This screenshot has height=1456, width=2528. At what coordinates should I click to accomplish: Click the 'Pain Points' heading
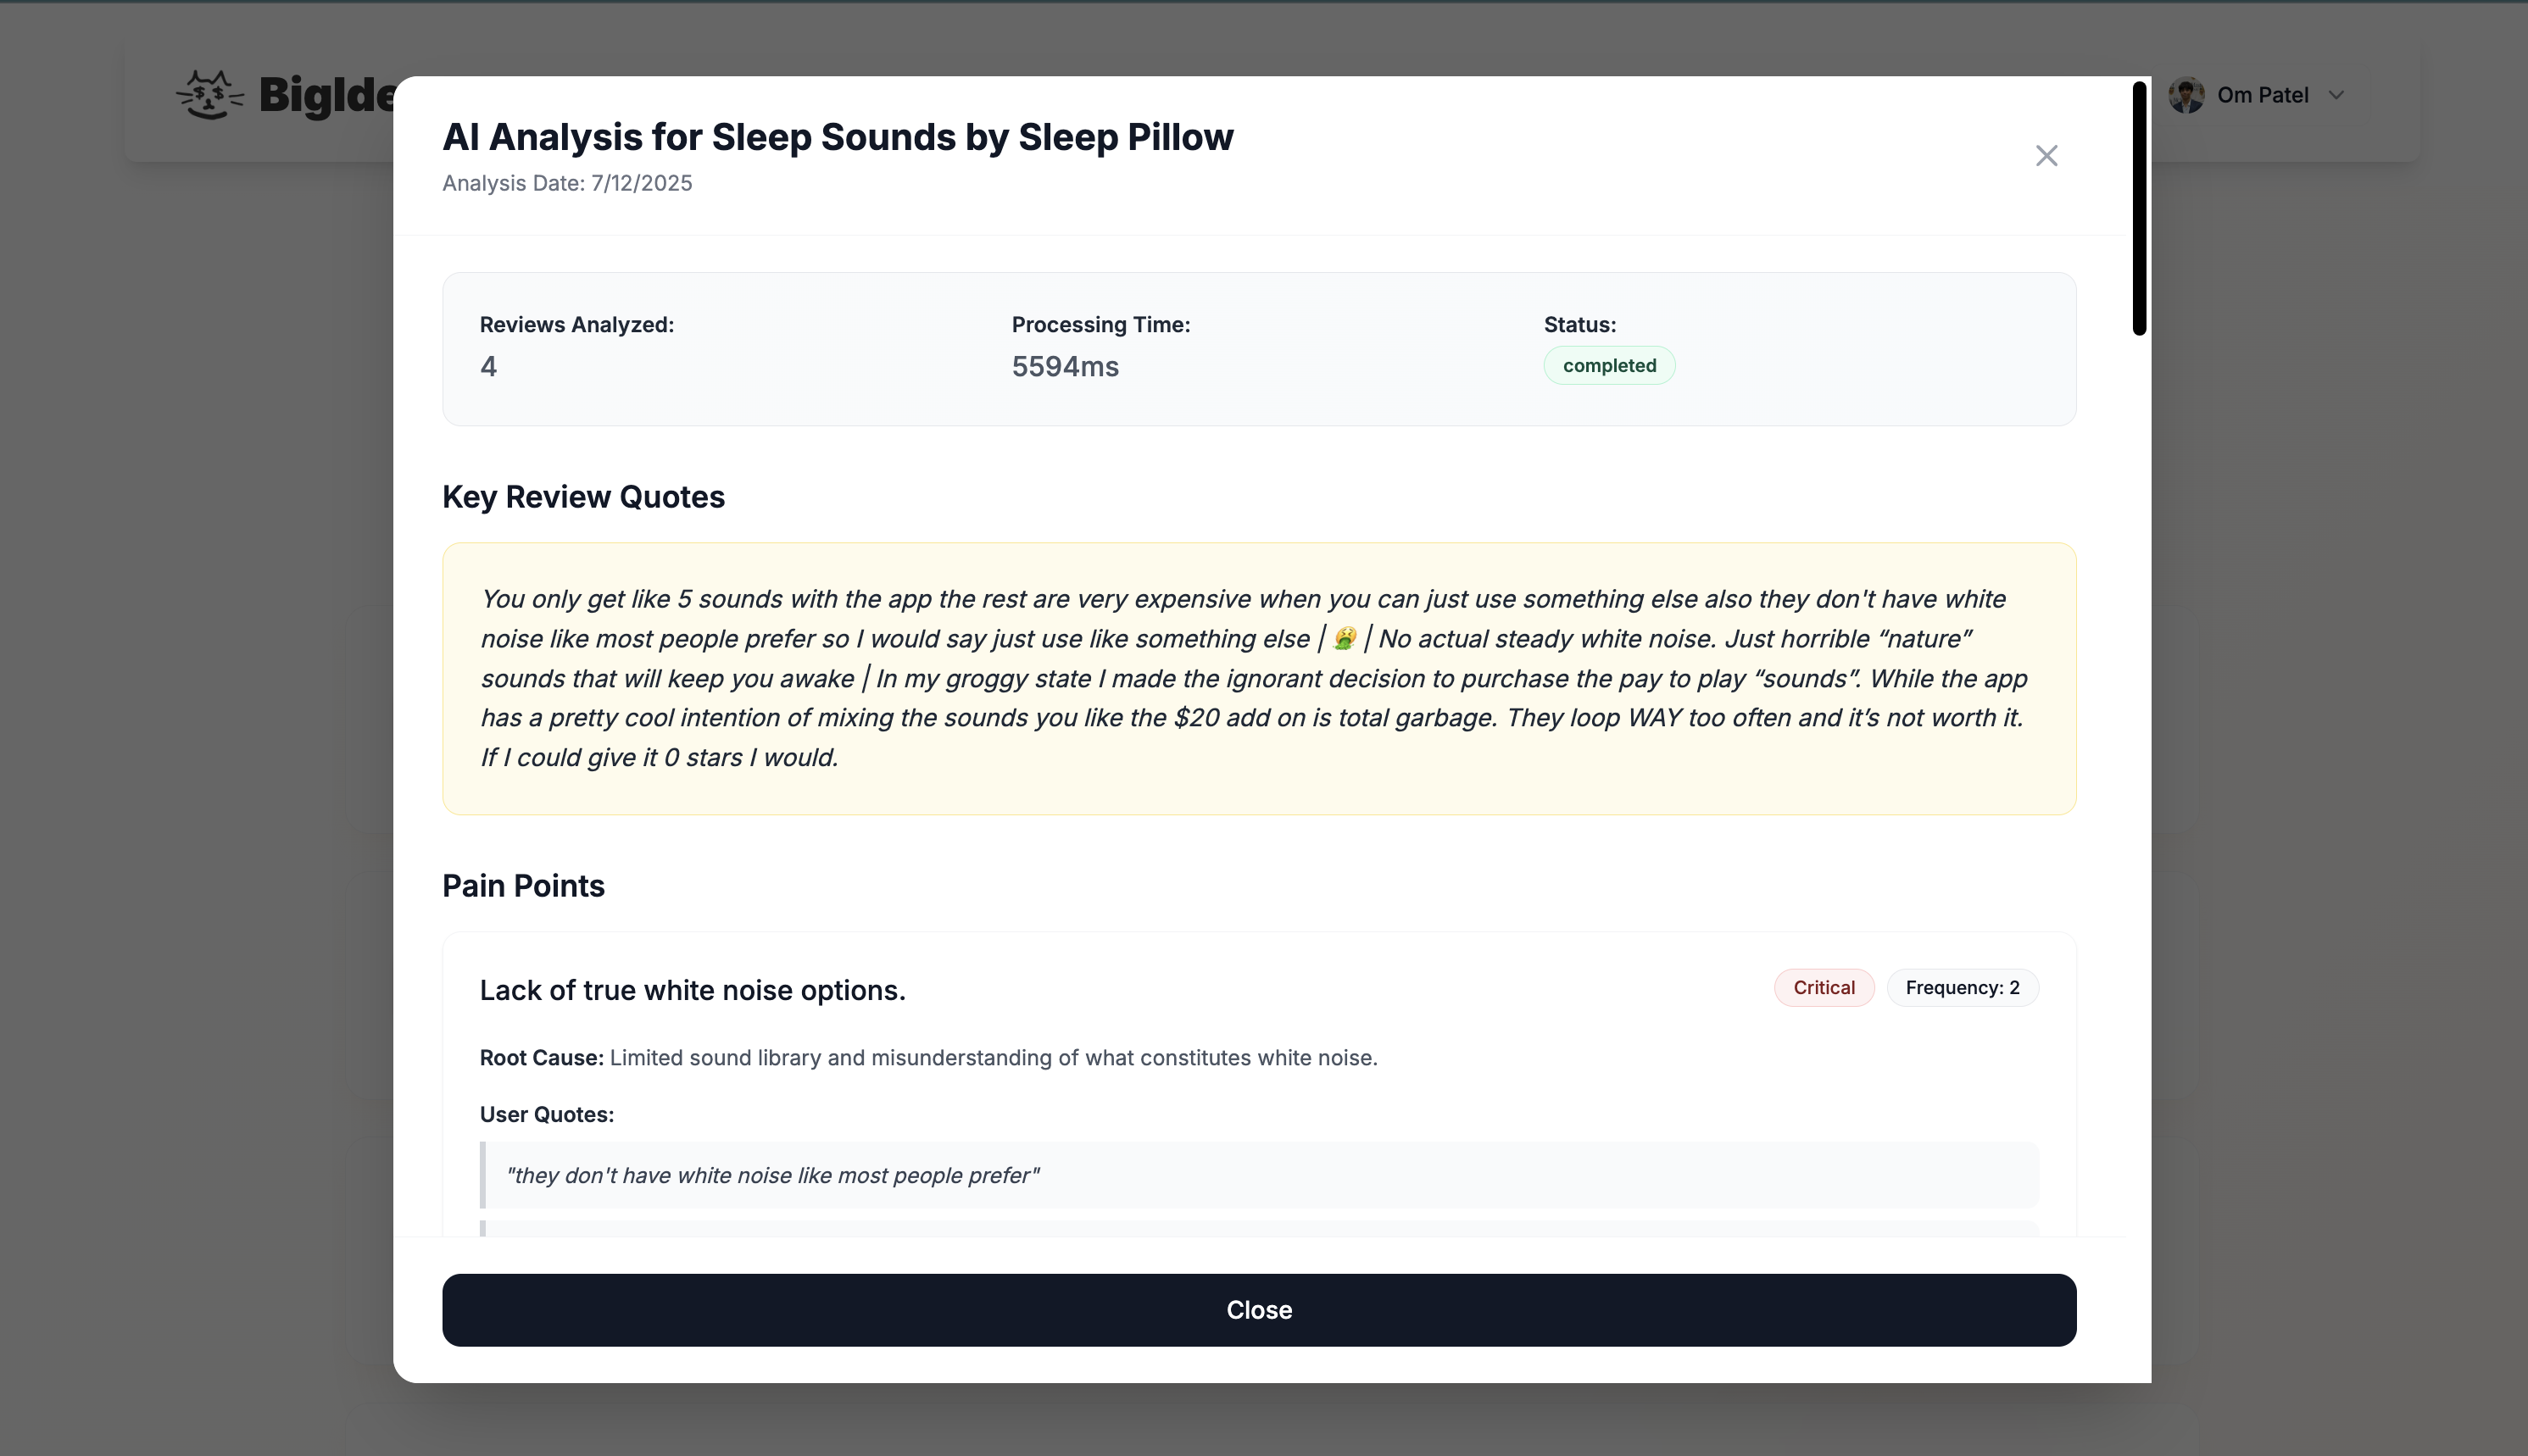pos(523,886)
